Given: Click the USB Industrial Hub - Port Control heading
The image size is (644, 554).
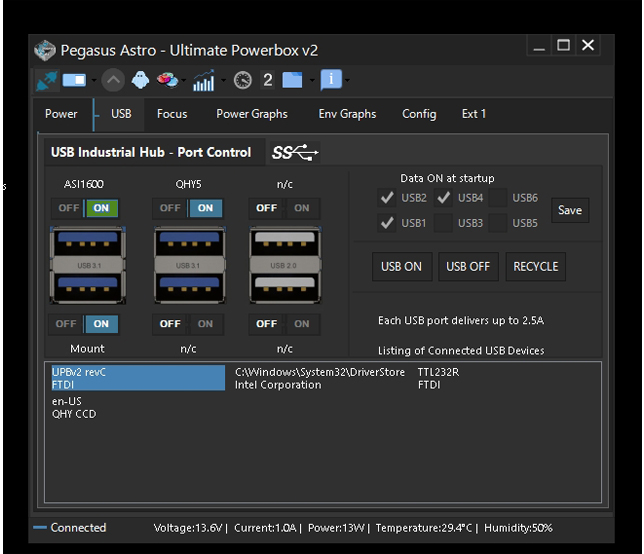Looking at the screenshot, I should tap(151, 152).
